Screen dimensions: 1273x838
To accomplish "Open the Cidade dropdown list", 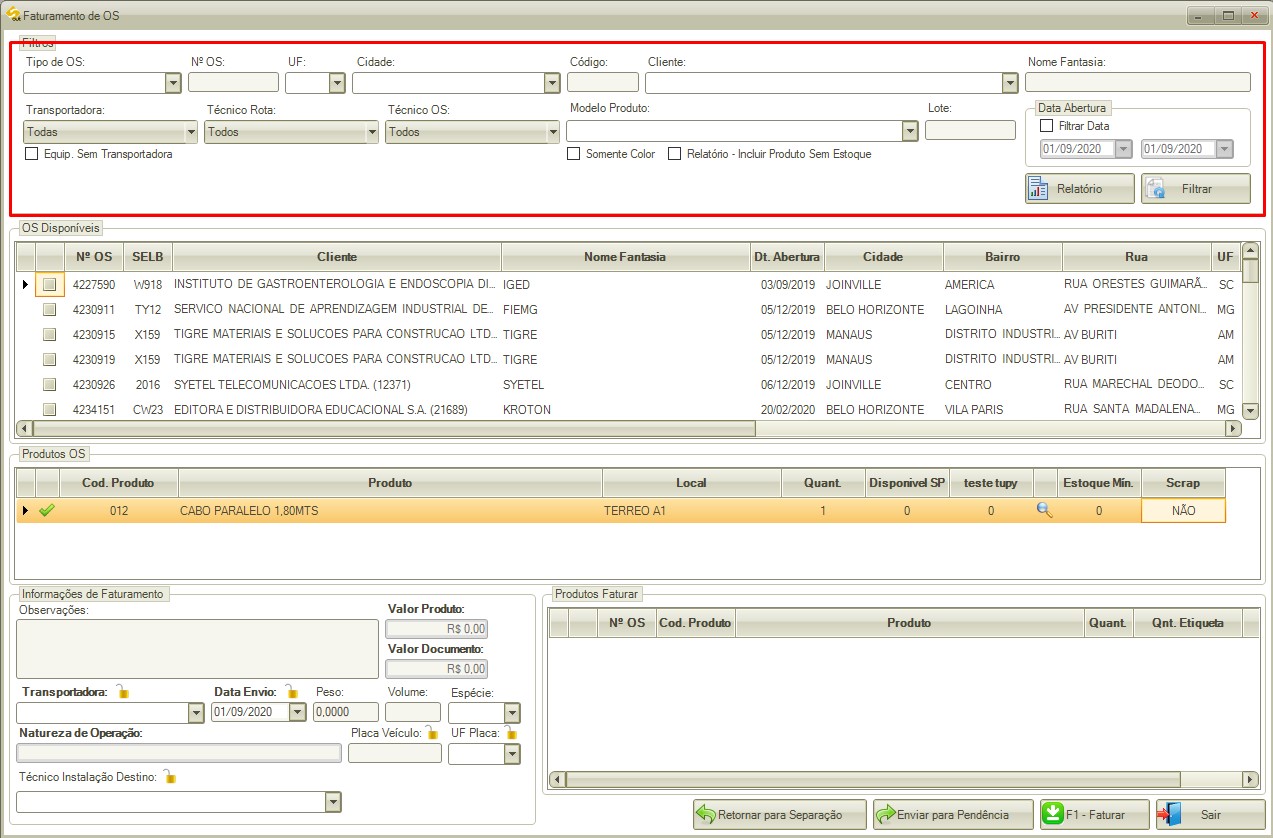I will coord(552,83).
